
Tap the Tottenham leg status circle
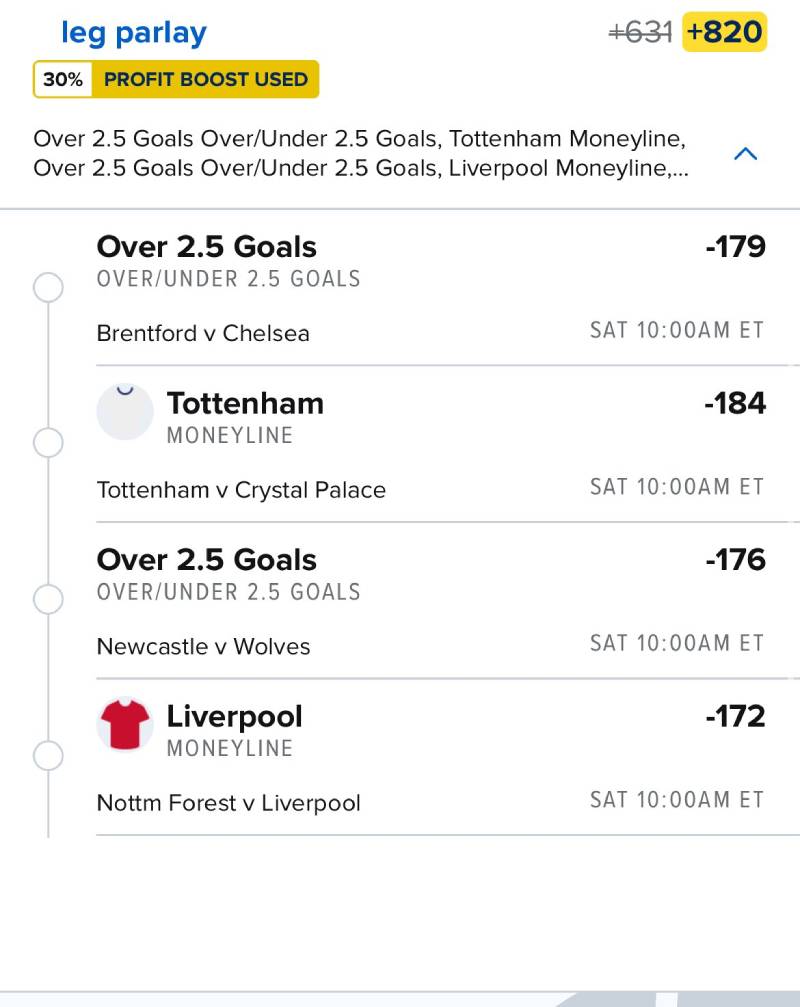48,443
